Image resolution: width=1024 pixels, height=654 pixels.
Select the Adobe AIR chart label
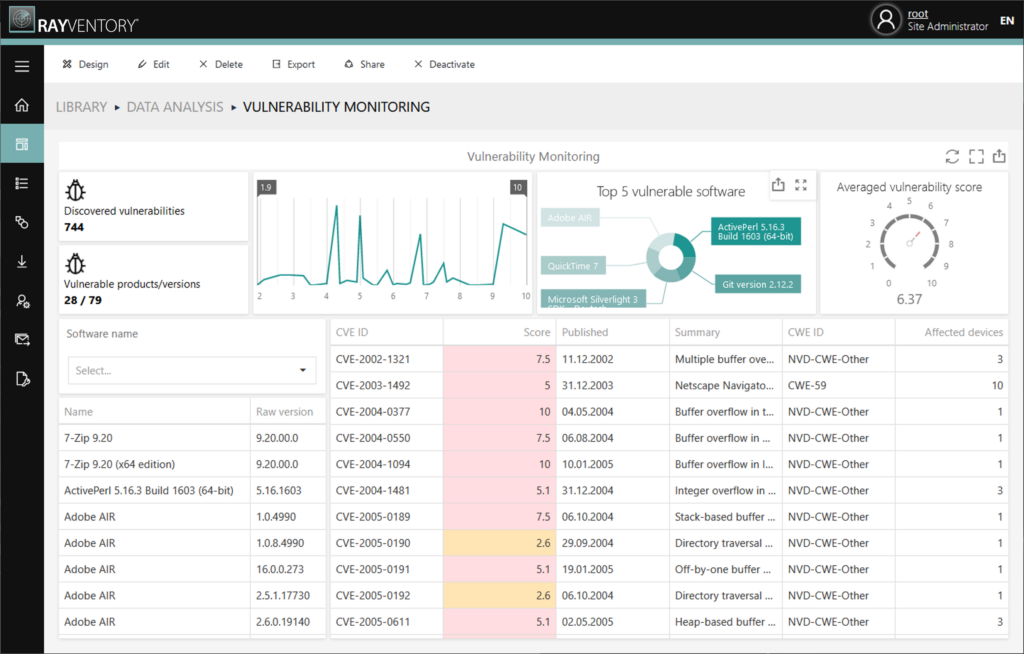tap(570, 218)
